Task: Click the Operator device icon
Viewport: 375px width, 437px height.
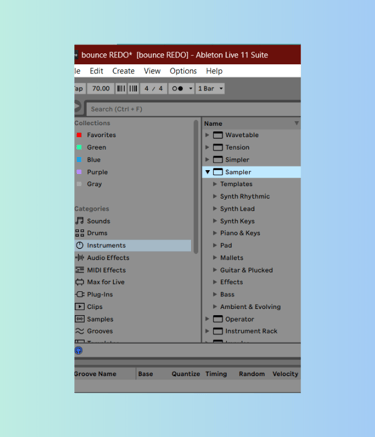Action: point(218,319)
